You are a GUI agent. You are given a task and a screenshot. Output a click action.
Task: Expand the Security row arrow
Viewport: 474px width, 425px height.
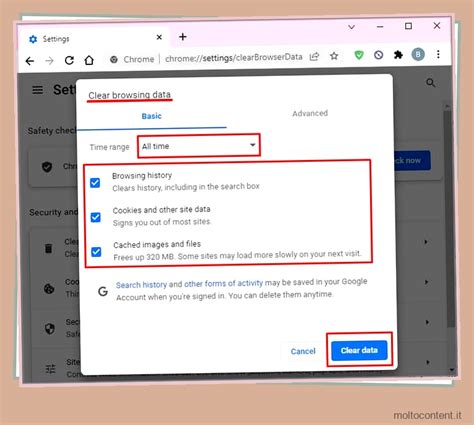point(427,322)
